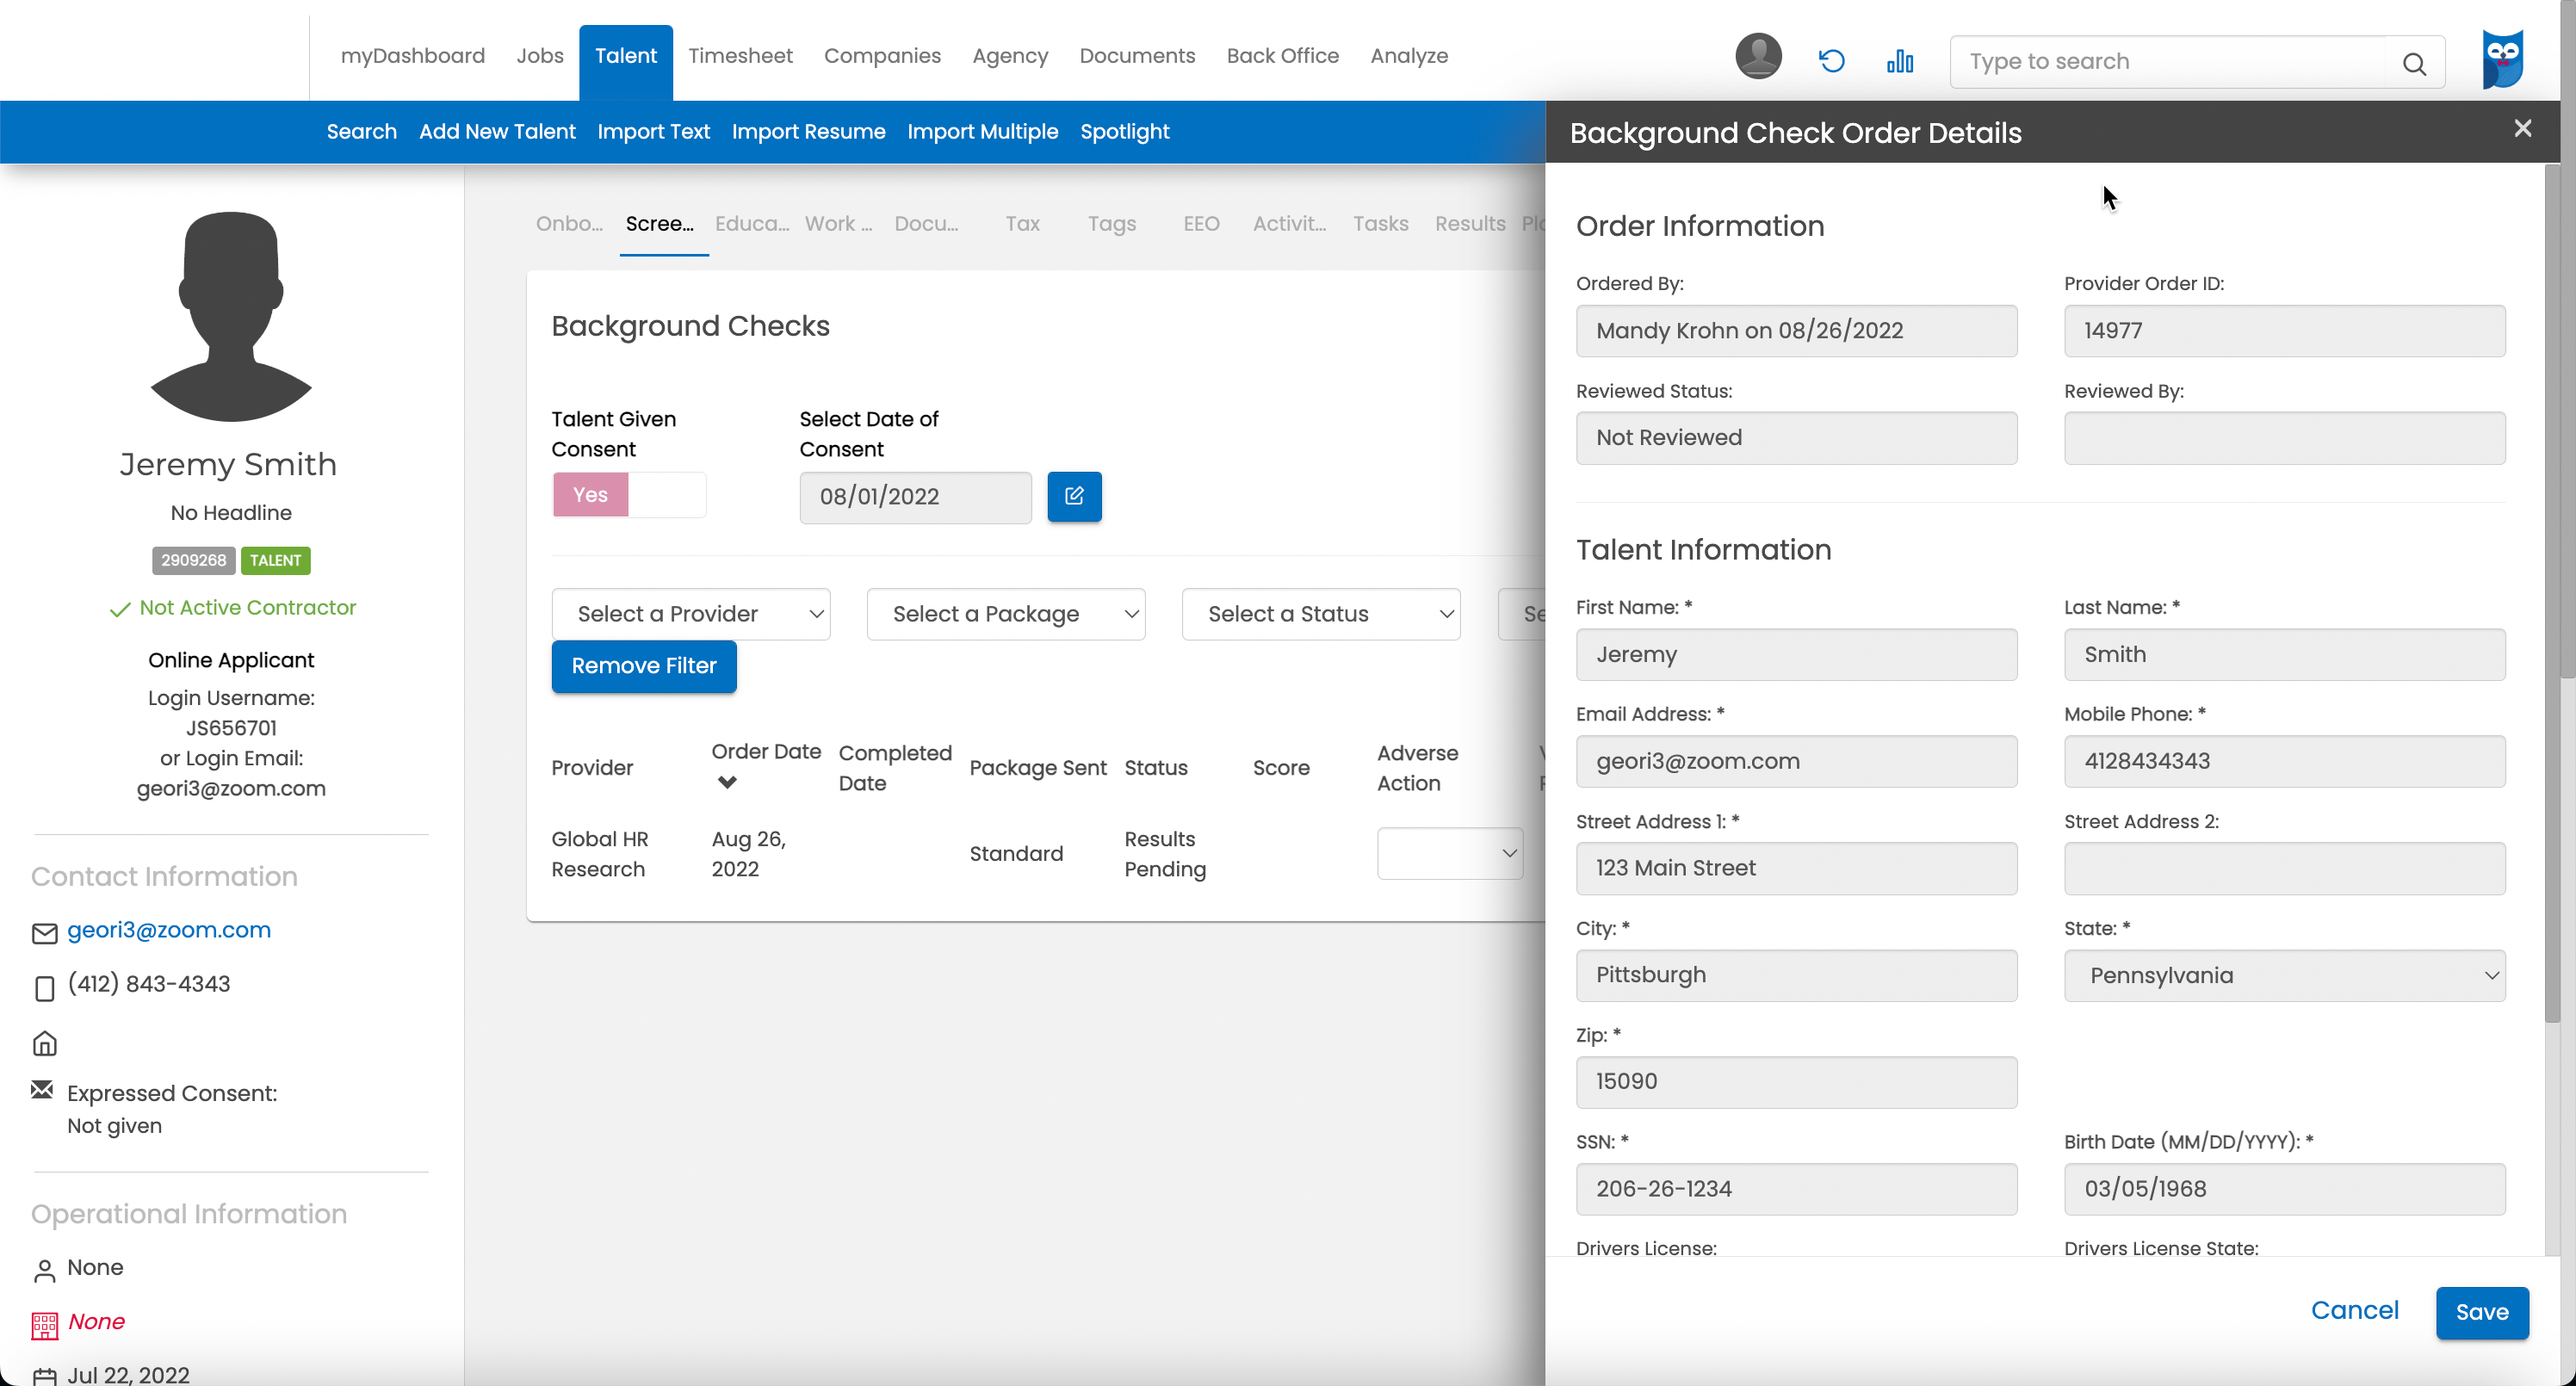The image size is (2576, 1386).
Task: Click the Birth Date field
Action: (2284, 1189)
